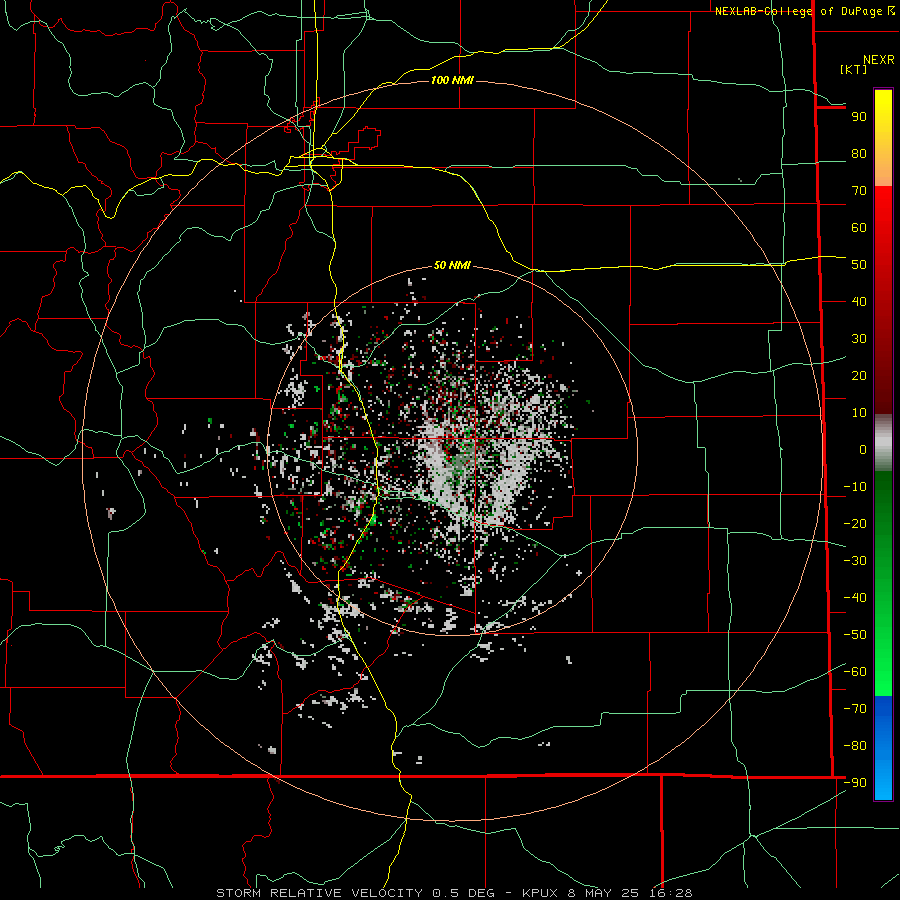Click the -50 value on the velocity scale
The height and width of the screenshot is (900, 900).
[855, 635]
